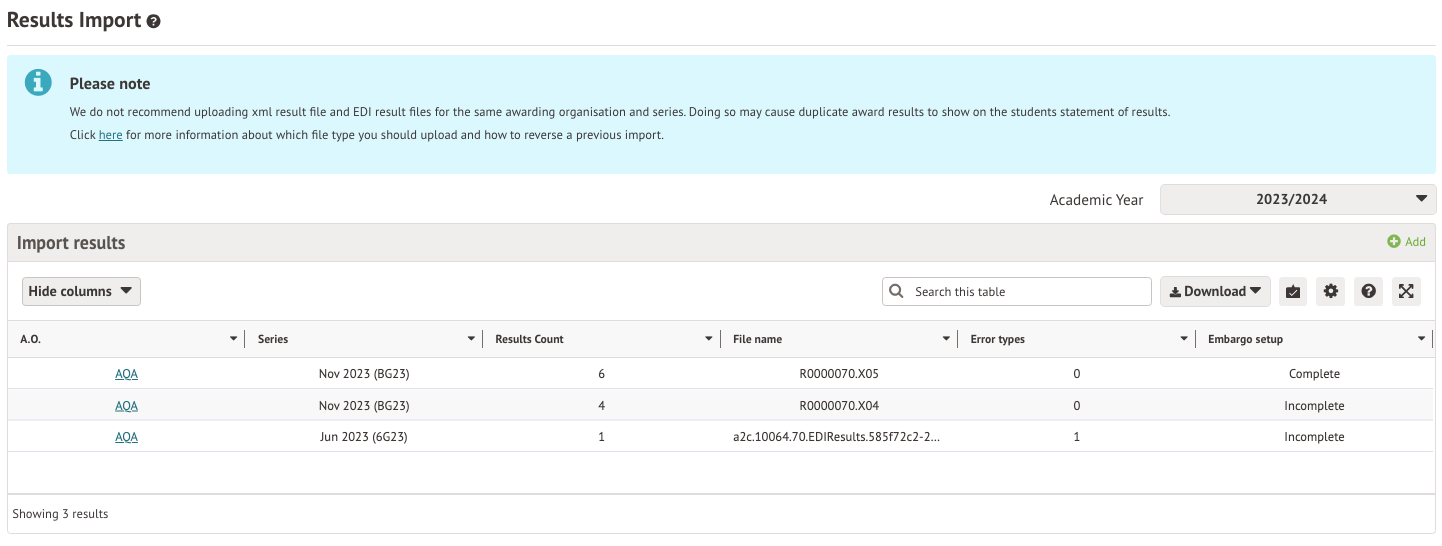Click the 'here' link in the notice

click(x=110, y=135)
